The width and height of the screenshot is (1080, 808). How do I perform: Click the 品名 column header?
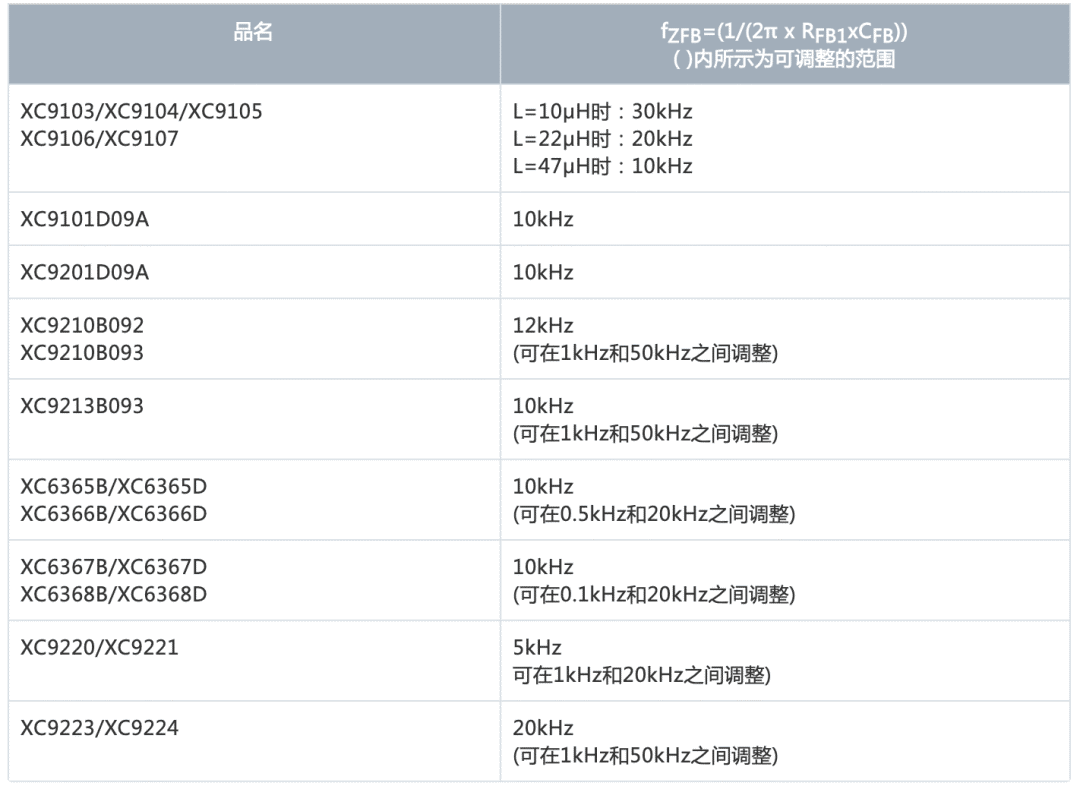click(x=253, y=32)
